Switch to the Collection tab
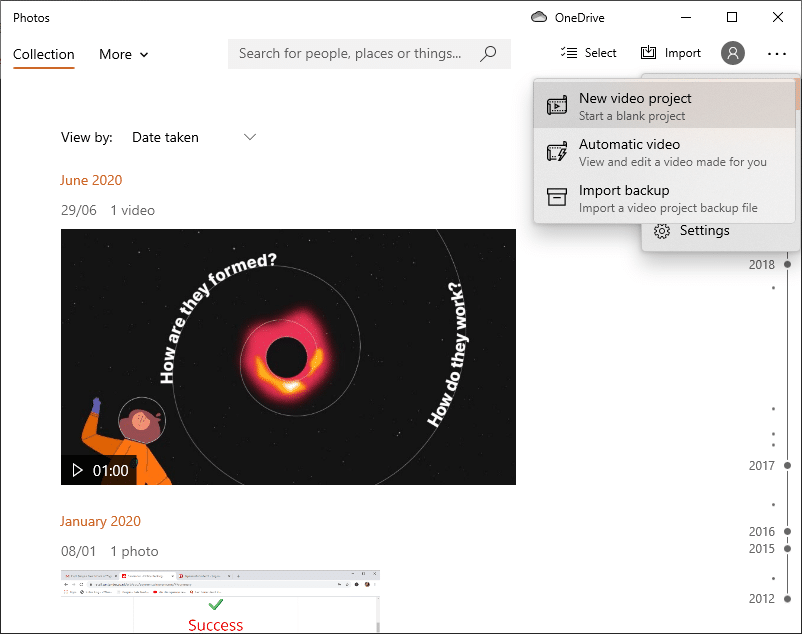 [x=43, y=54]
